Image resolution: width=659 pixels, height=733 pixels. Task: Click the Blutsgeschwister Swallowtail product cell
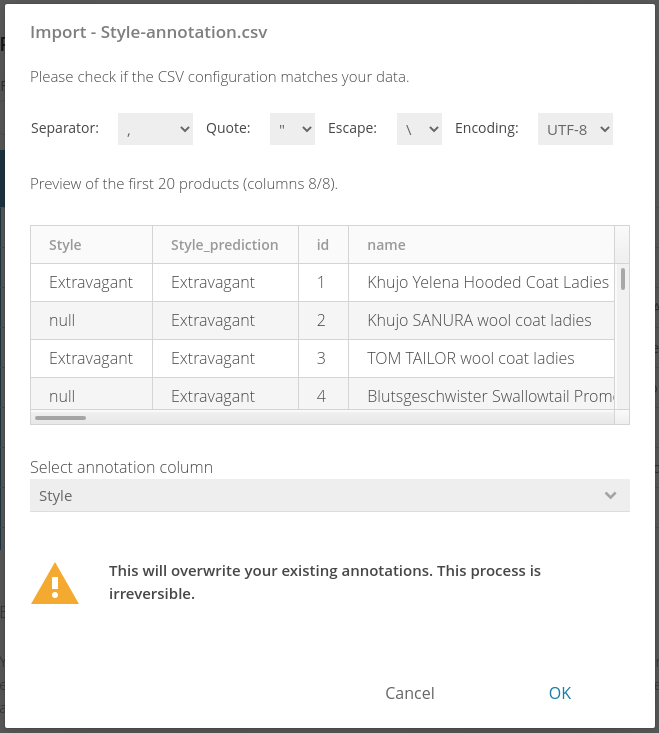pos(481,394)
